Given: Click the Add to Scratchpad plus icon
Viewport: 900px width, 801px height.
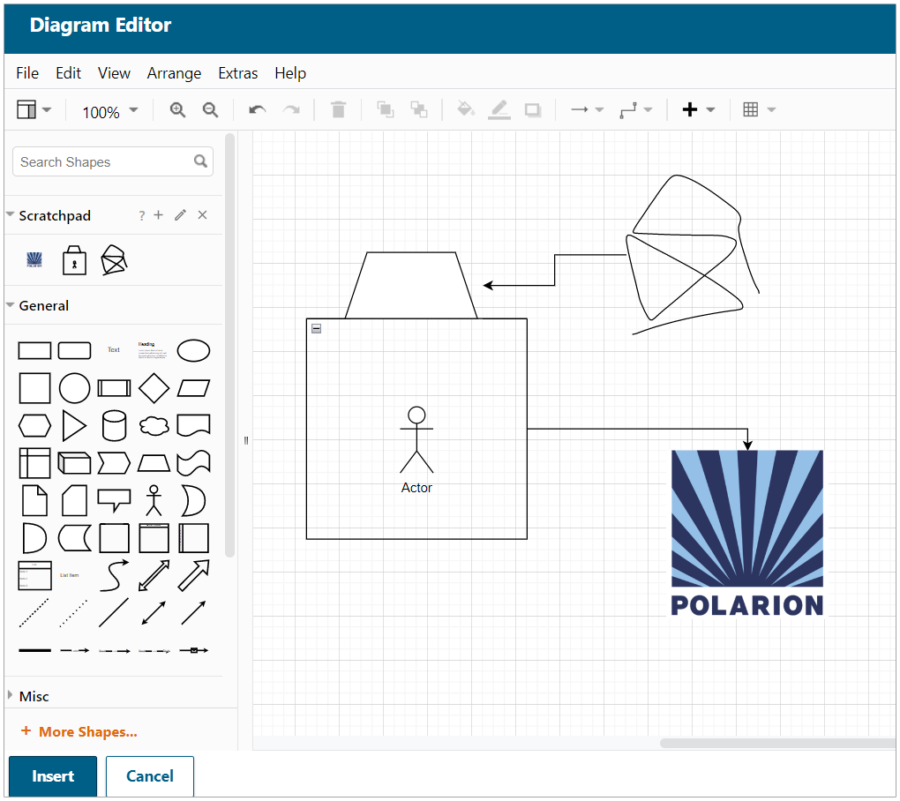Looking at the screenshot, I should [158, 215].
